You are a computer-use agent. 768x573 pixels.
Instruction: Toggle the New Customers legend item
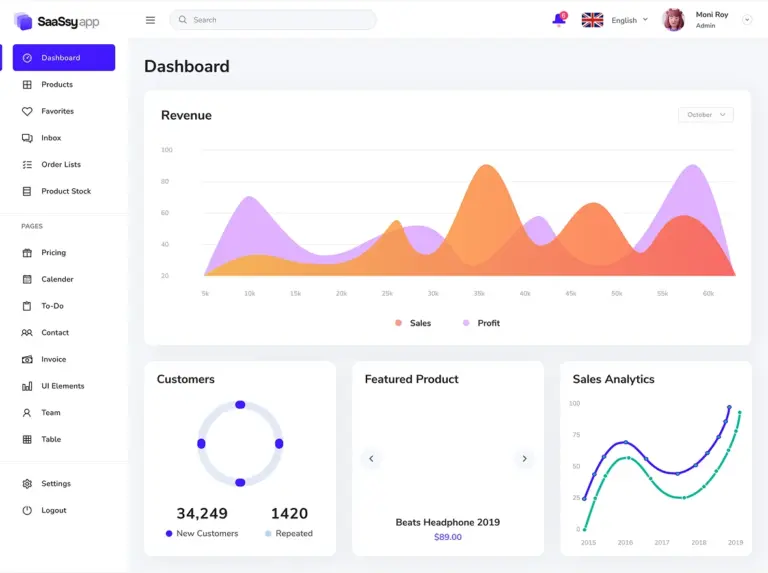click(202, 533)
